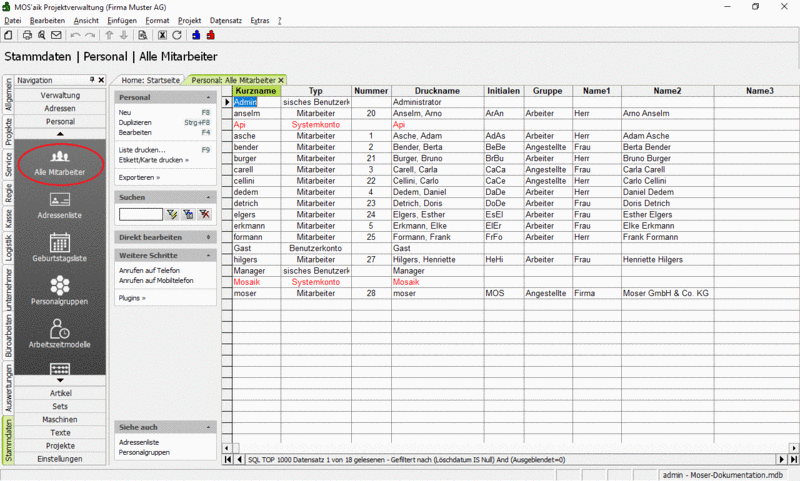Sort by Kurzname column header

coord(256,91)
